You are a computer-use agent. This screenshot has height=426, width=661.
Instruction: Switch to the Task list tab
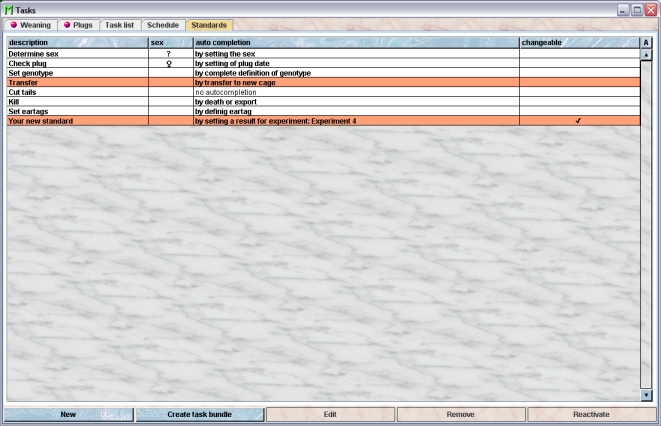pyautogui.click(x=119, y=24)
